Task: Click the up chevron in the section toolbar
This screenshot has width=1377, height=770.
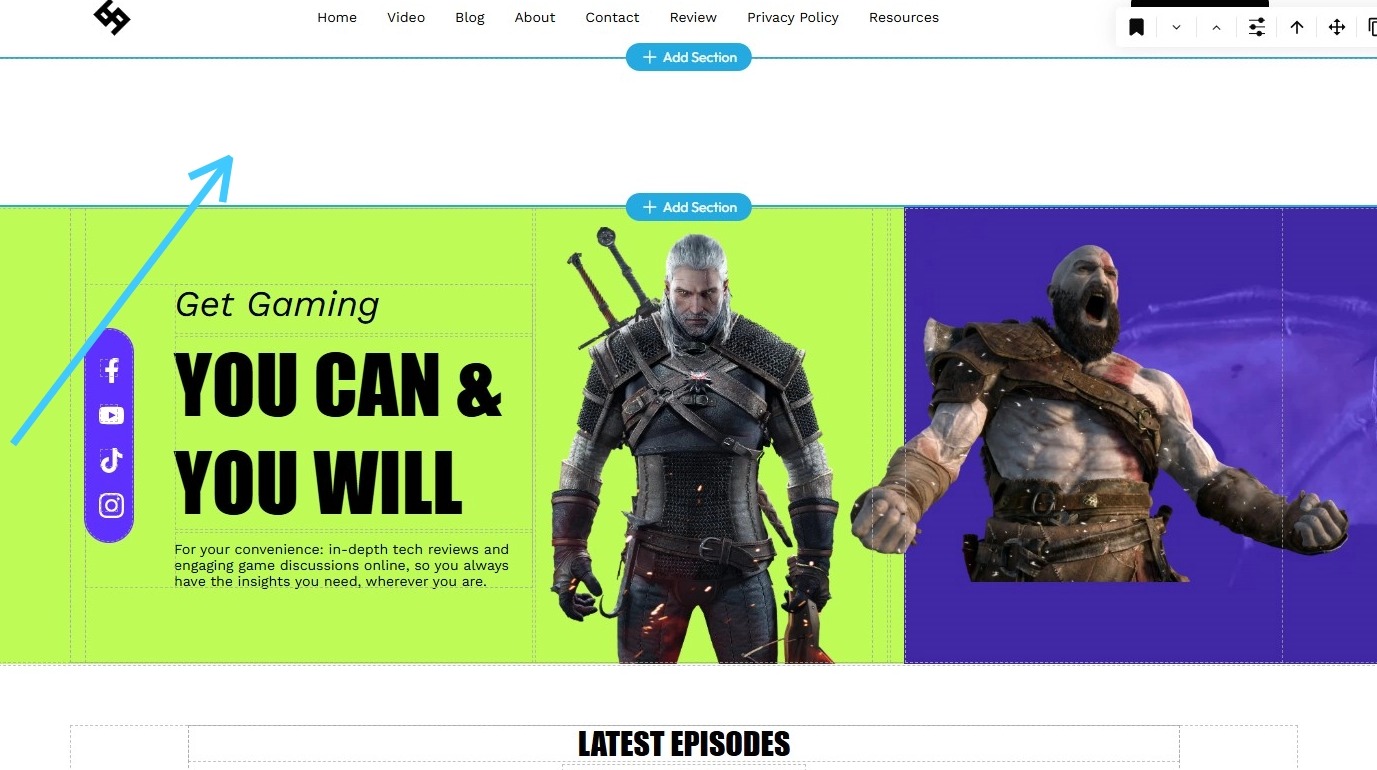Action: (x=1217, y=27)
